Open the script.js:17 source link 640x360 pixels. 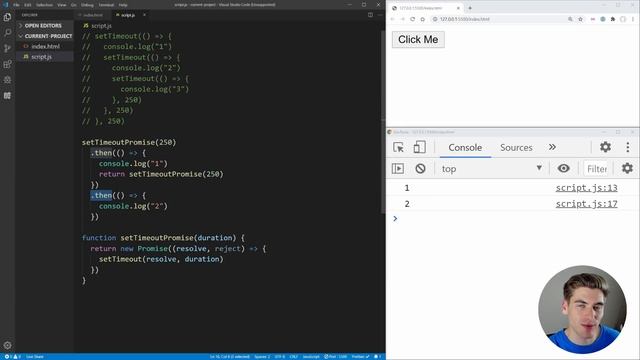coord(586,204)
